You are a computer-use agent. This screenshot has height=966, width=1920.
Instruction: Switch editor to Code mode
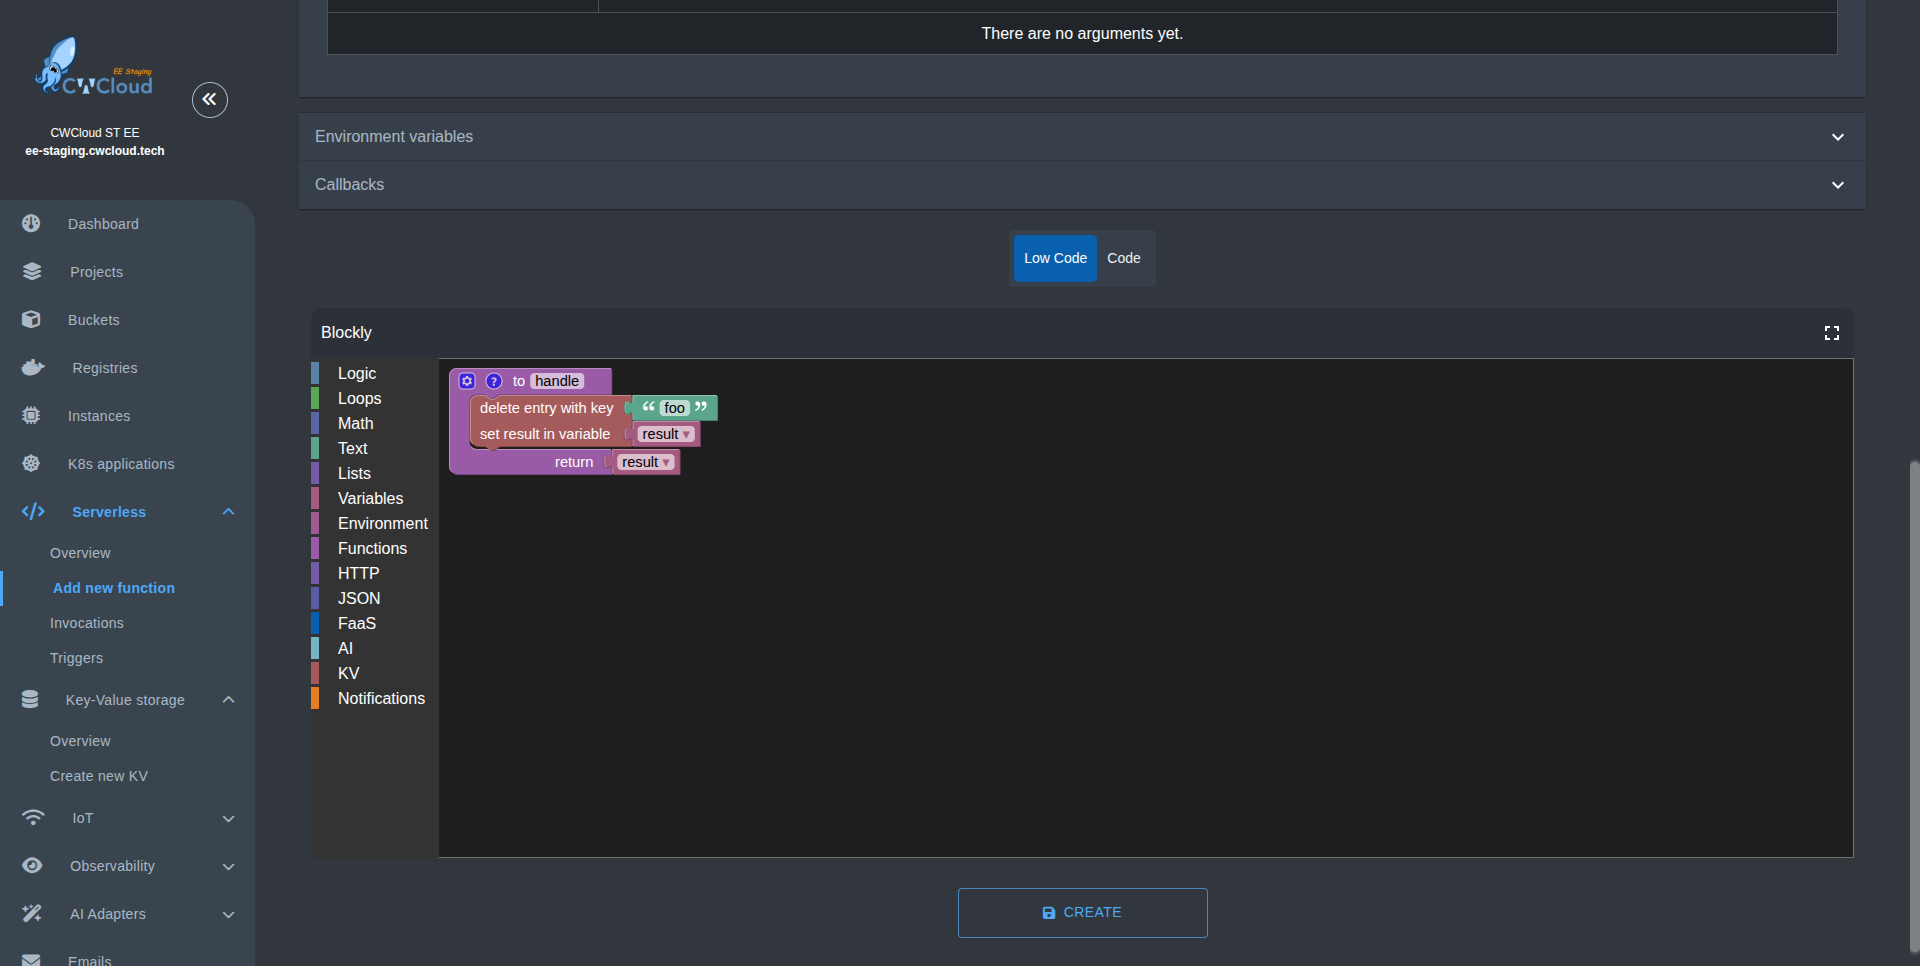[1123, 258]
